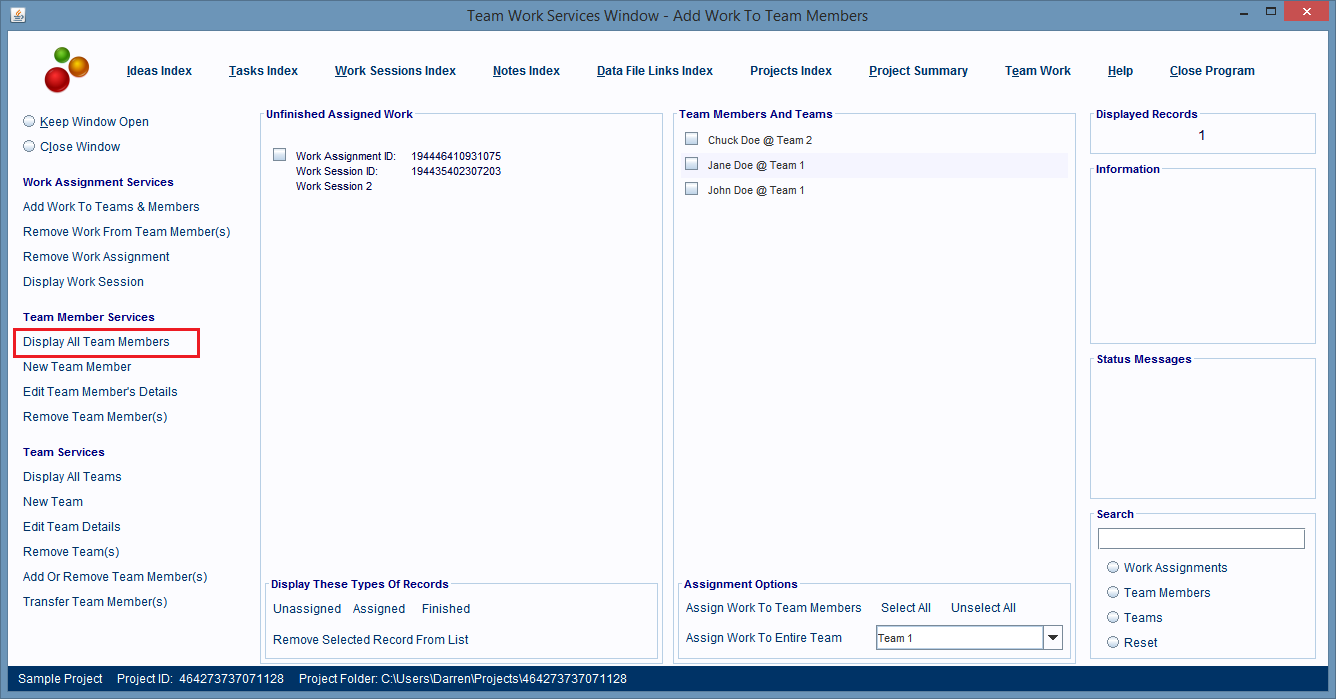Screen dimensions: 1336x699
Task: Tick the Chuck Doe @ Team 2 checkbox
Action: [x=691, y=139]
